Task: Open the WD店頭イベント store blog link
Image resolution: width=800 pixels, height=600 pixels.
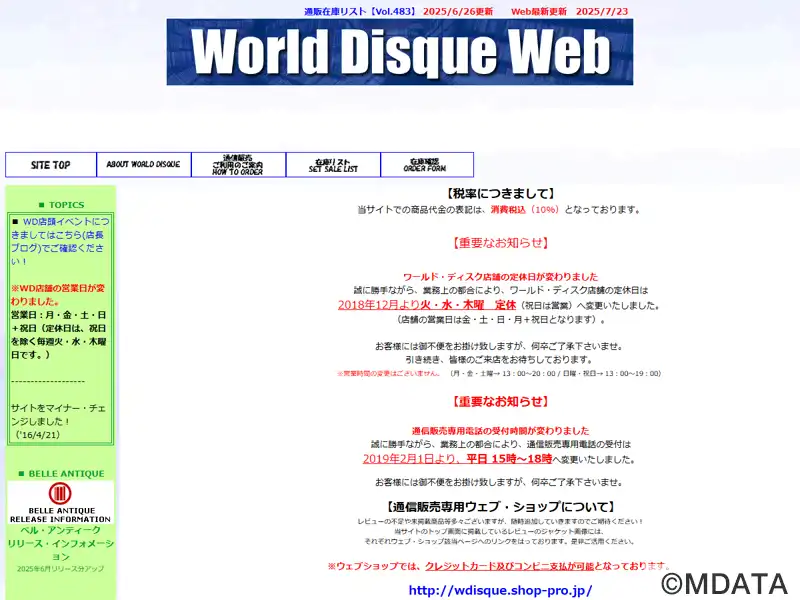Action: coord(60,241)
